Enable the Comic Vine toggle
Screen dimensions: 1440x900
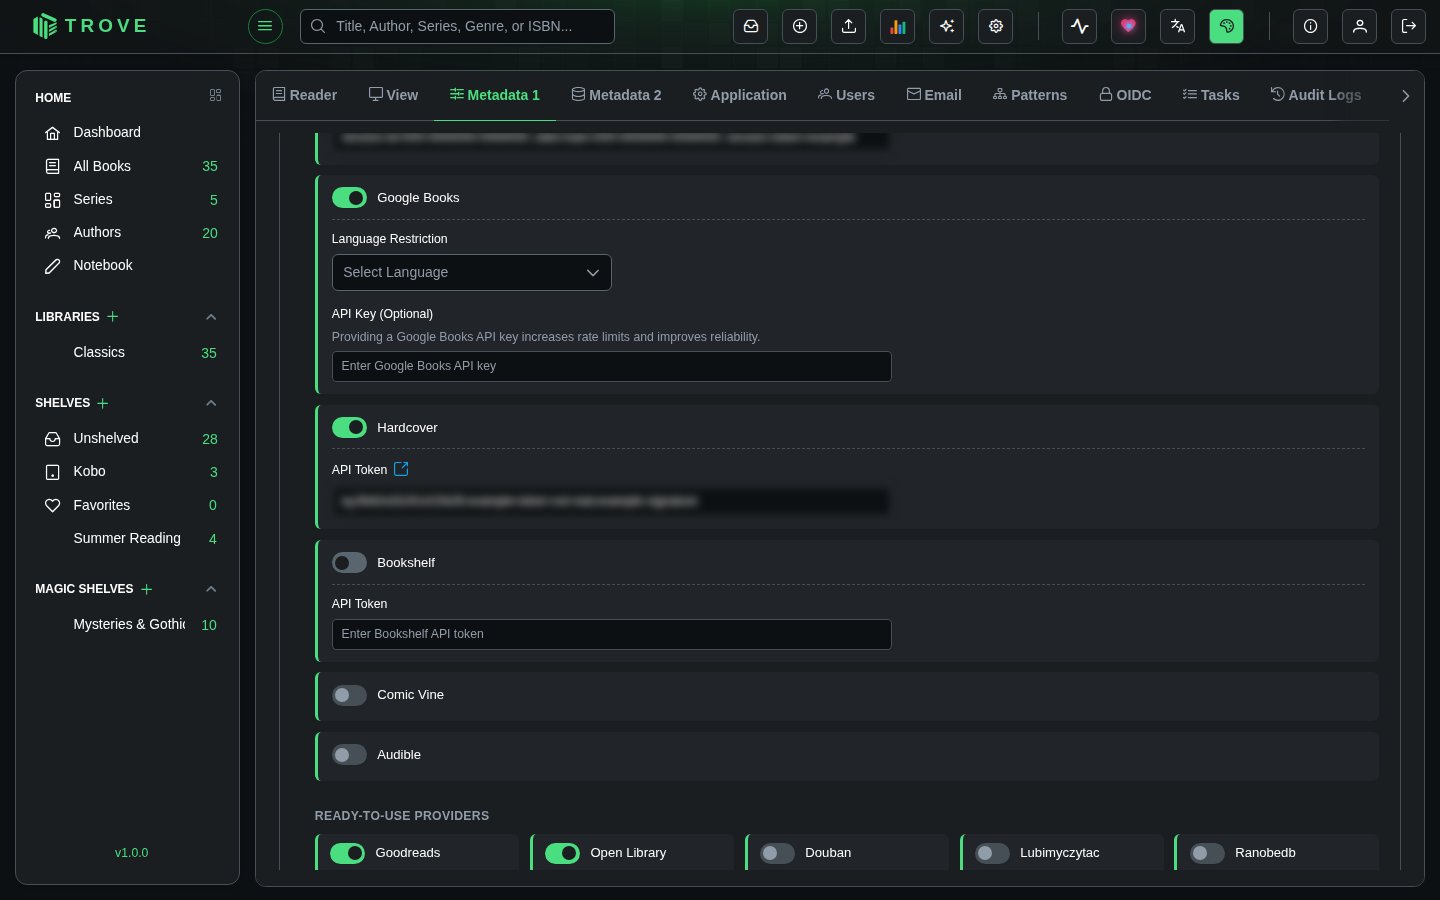(349, 695)
